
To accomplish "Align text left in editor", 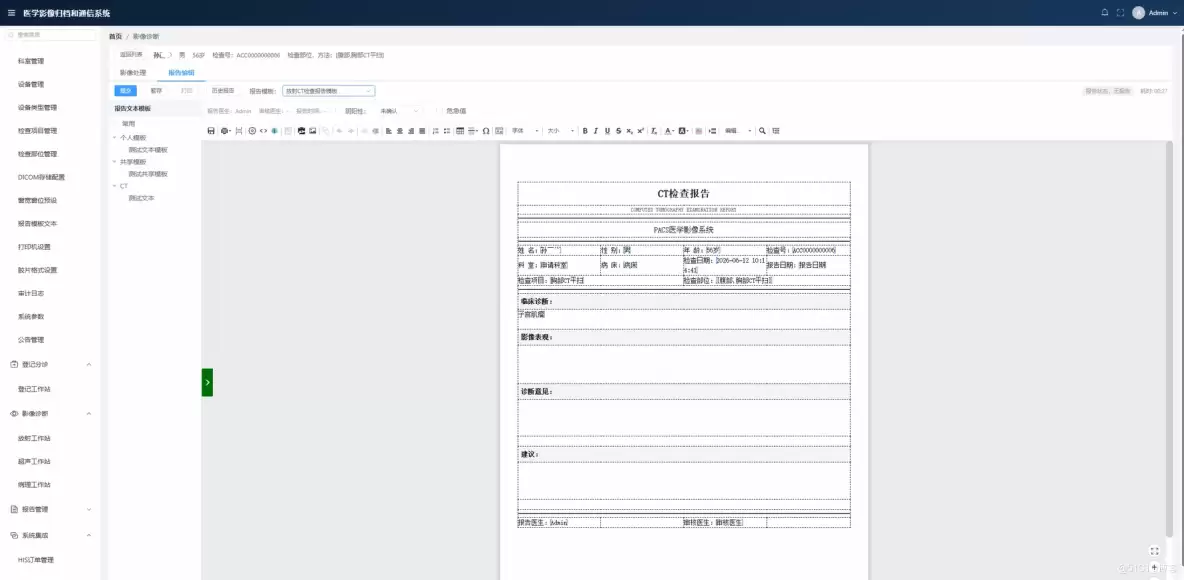I will 388,131.
